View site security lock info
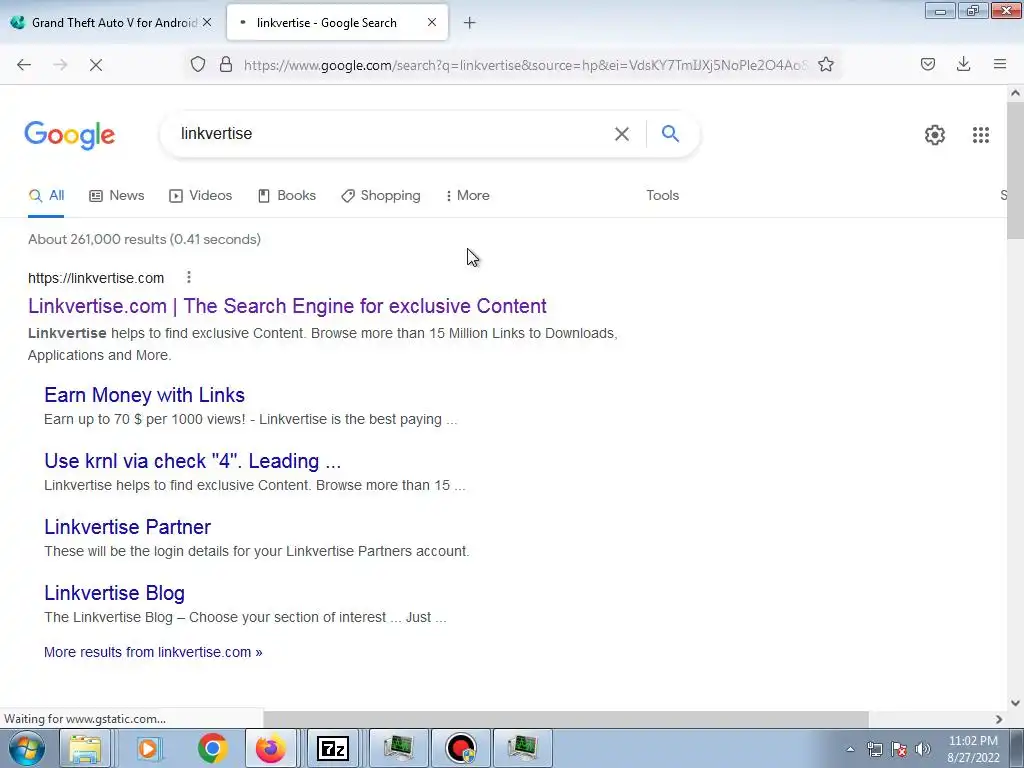 coord(226,64)
